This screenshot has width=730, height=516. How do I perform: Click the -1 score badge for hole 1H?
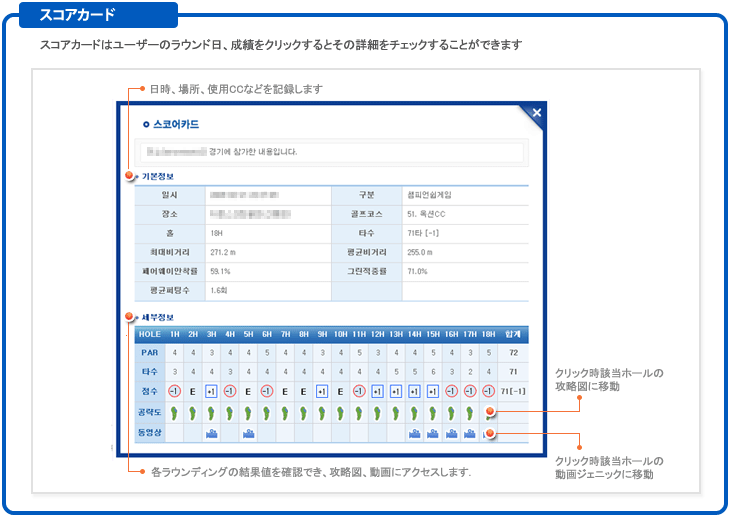point(174,391)
